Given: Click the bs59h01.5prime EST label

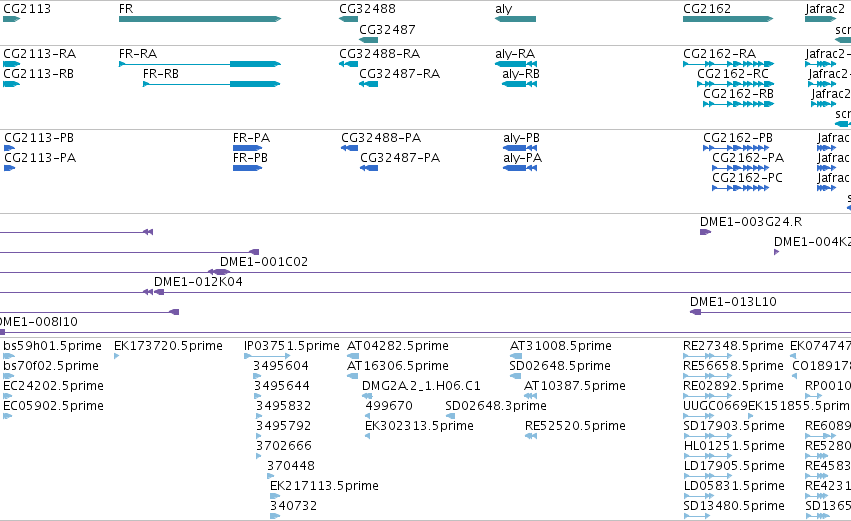Looking at the screenshot, I should (x=52, y=346).
